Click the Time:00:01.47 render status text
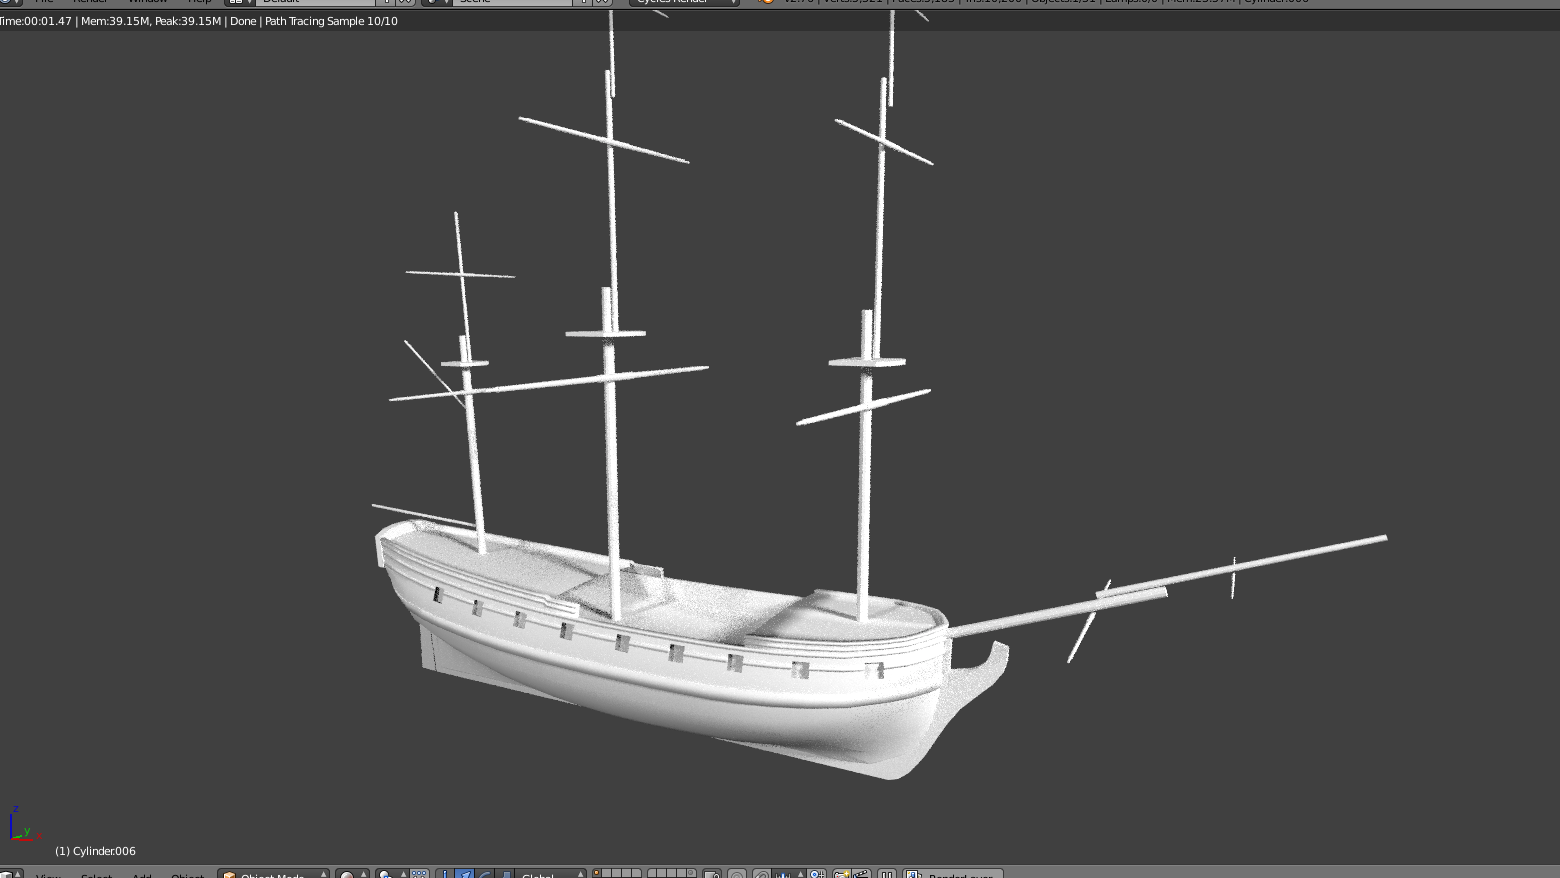Screen dimensions: 1560x878 pos(36,21)
